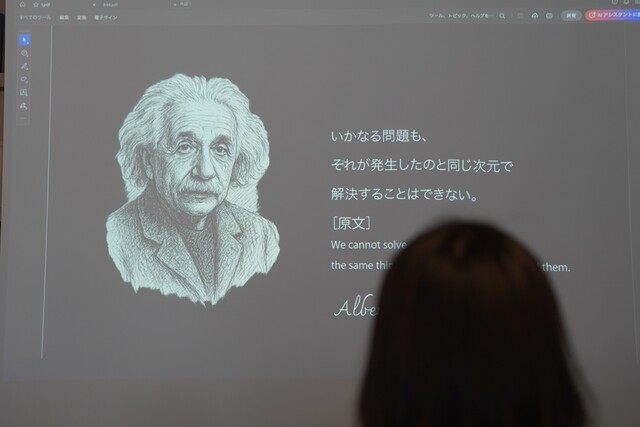Image resolution: width=640 pixels, height=427 pixels.
Task: Open more tools ellipsis in the quick toolbar
Action: tap(24, 118)
